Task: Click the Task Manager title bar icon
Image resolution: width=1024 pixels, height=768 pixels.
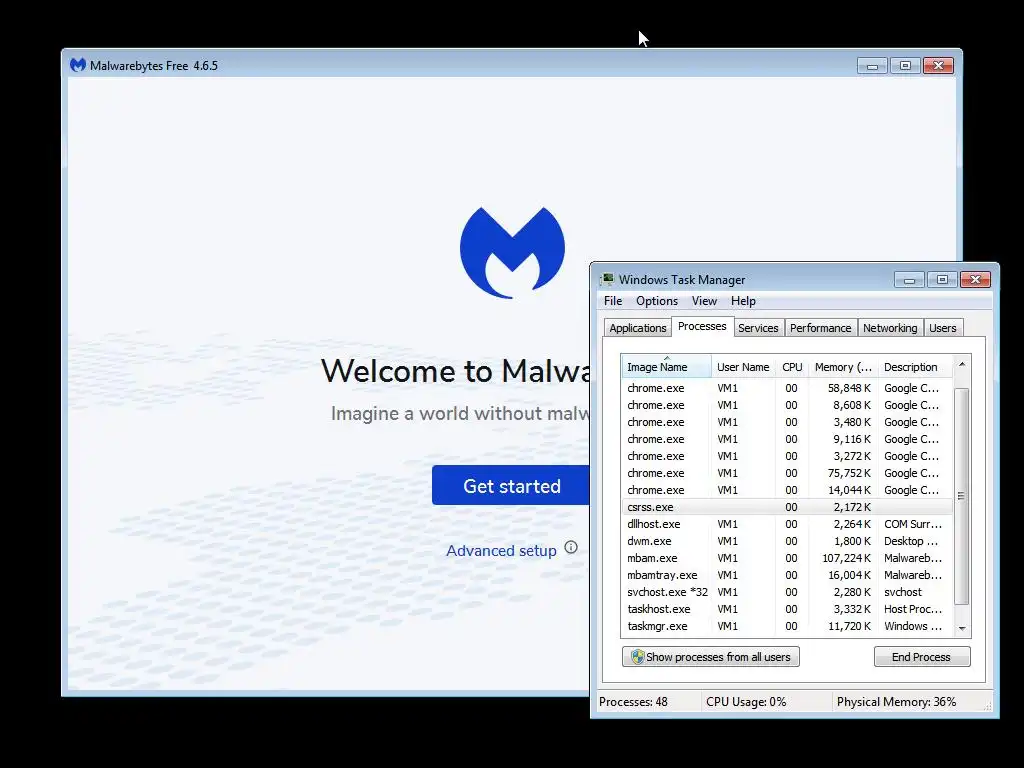Action: pyautogui.click(x=607, y=280)
